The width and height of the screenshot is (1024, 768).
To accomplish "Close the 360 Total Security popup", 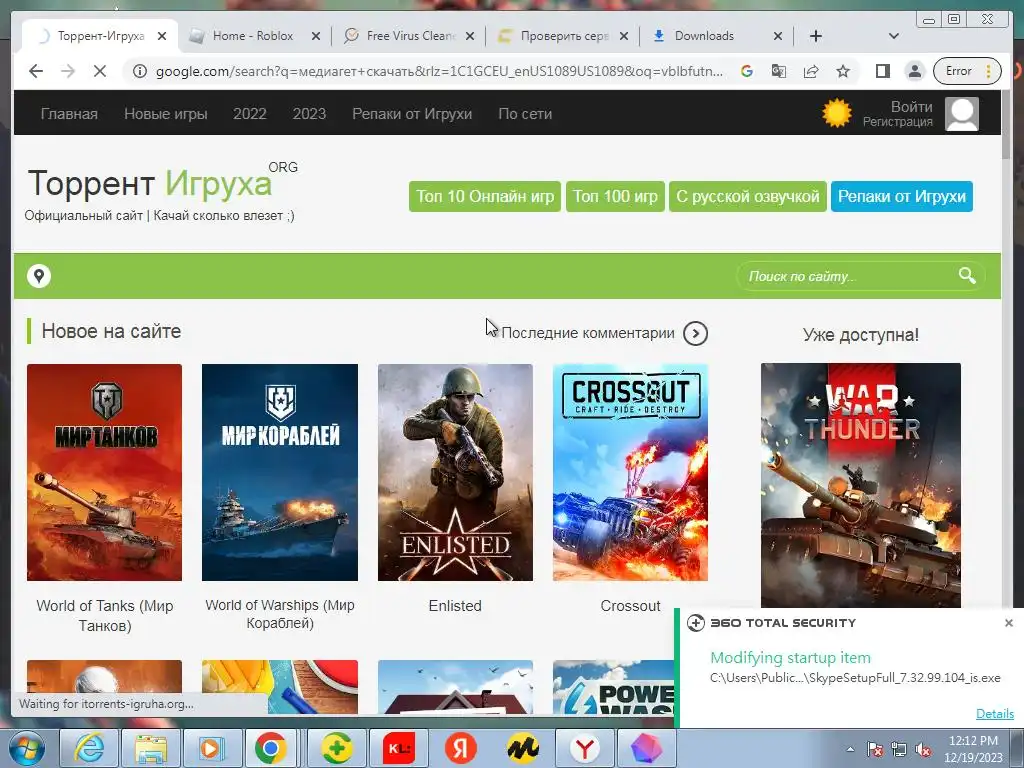I will click(1008, 623).
